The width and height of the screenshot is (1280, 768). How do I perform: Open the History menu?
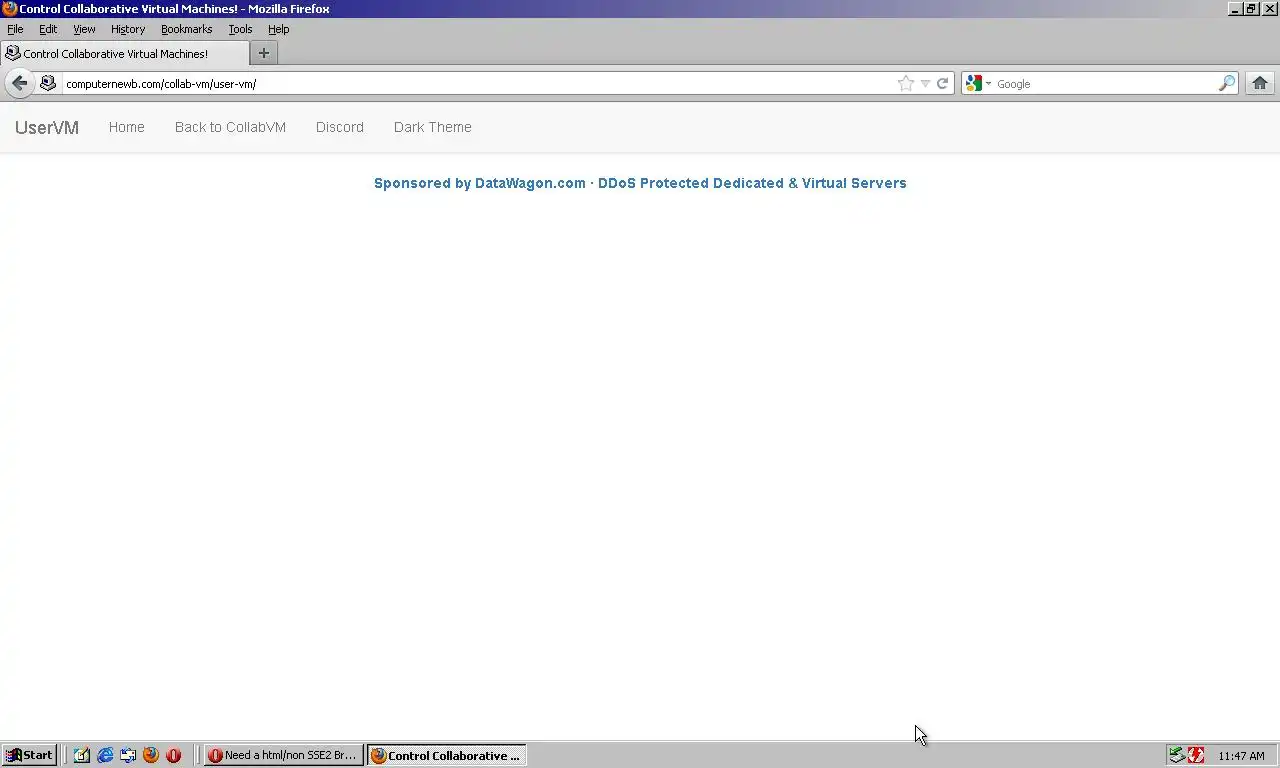[128, 29]
